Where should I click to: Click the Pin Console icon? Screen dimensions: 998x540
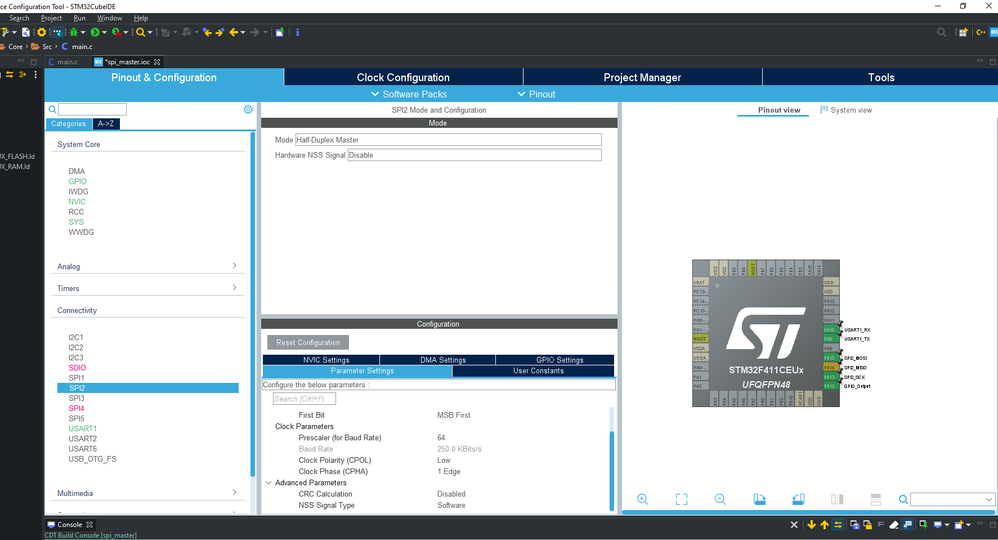(x=923, y=525)
